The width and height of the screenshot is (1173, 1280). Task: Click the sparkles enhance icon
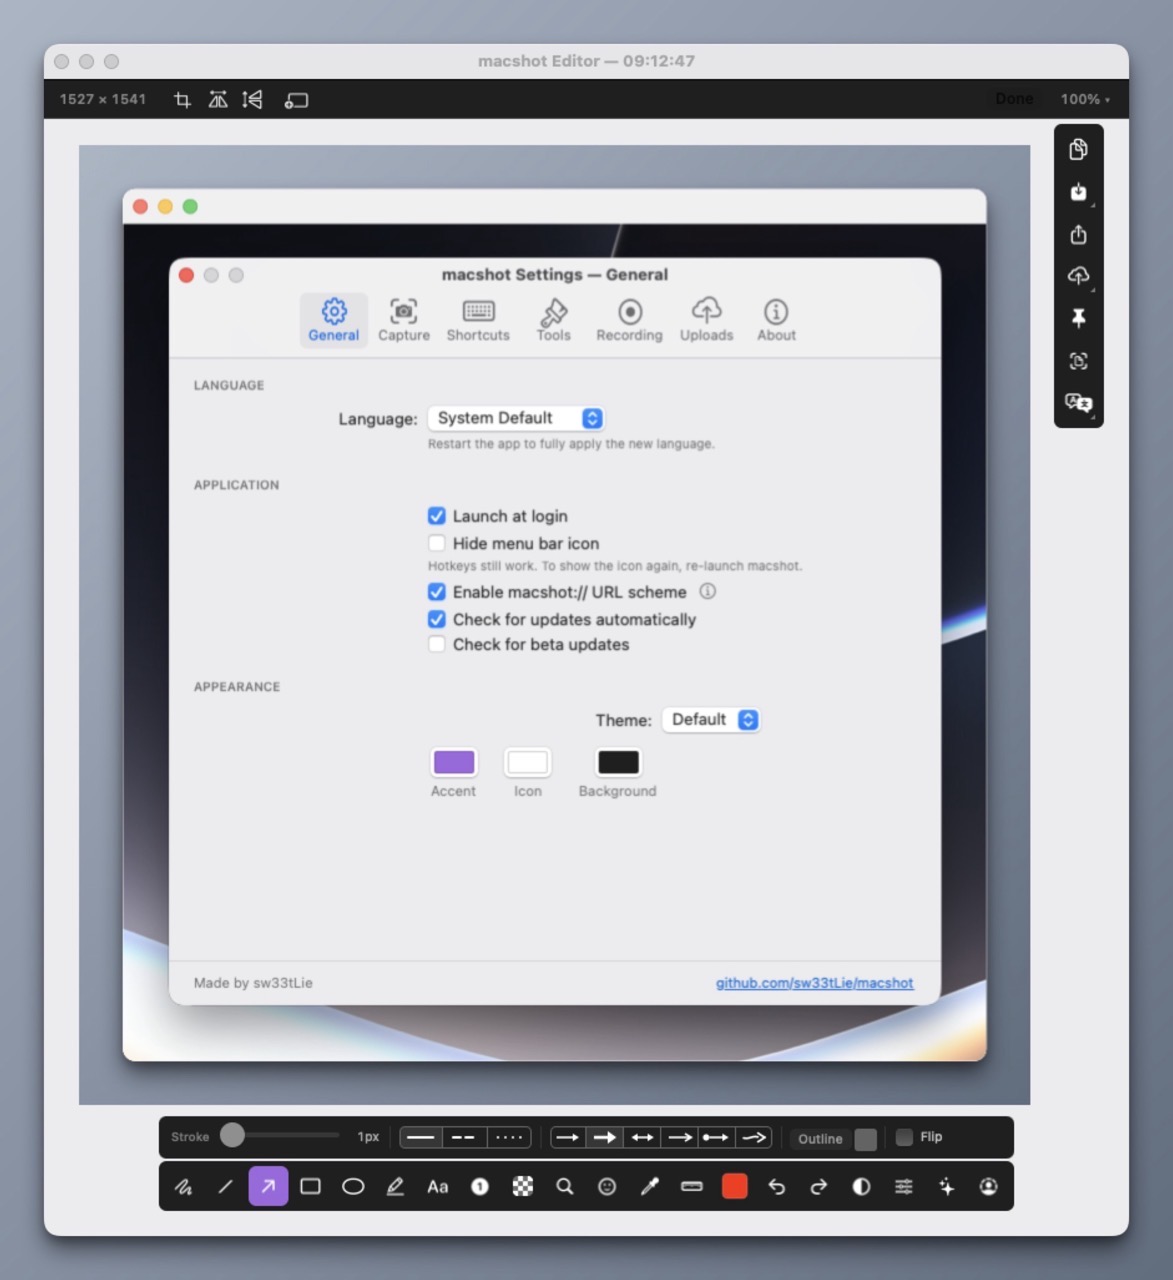946,1187
